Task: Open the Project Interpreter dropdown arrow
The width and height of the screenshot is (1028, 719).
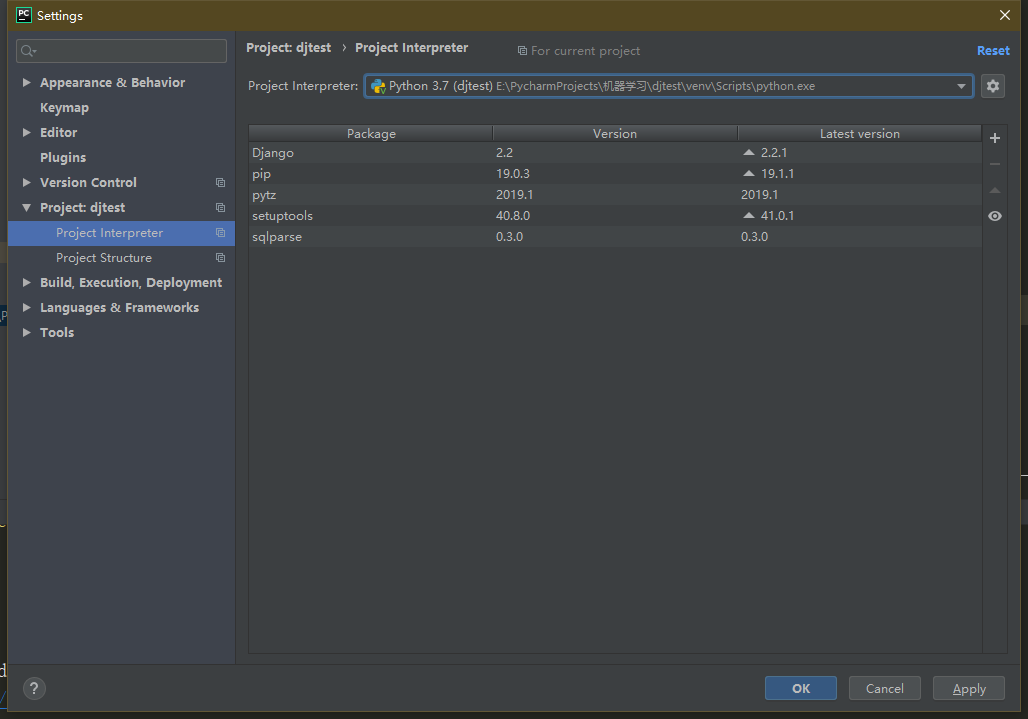Action: coord(961,86)
